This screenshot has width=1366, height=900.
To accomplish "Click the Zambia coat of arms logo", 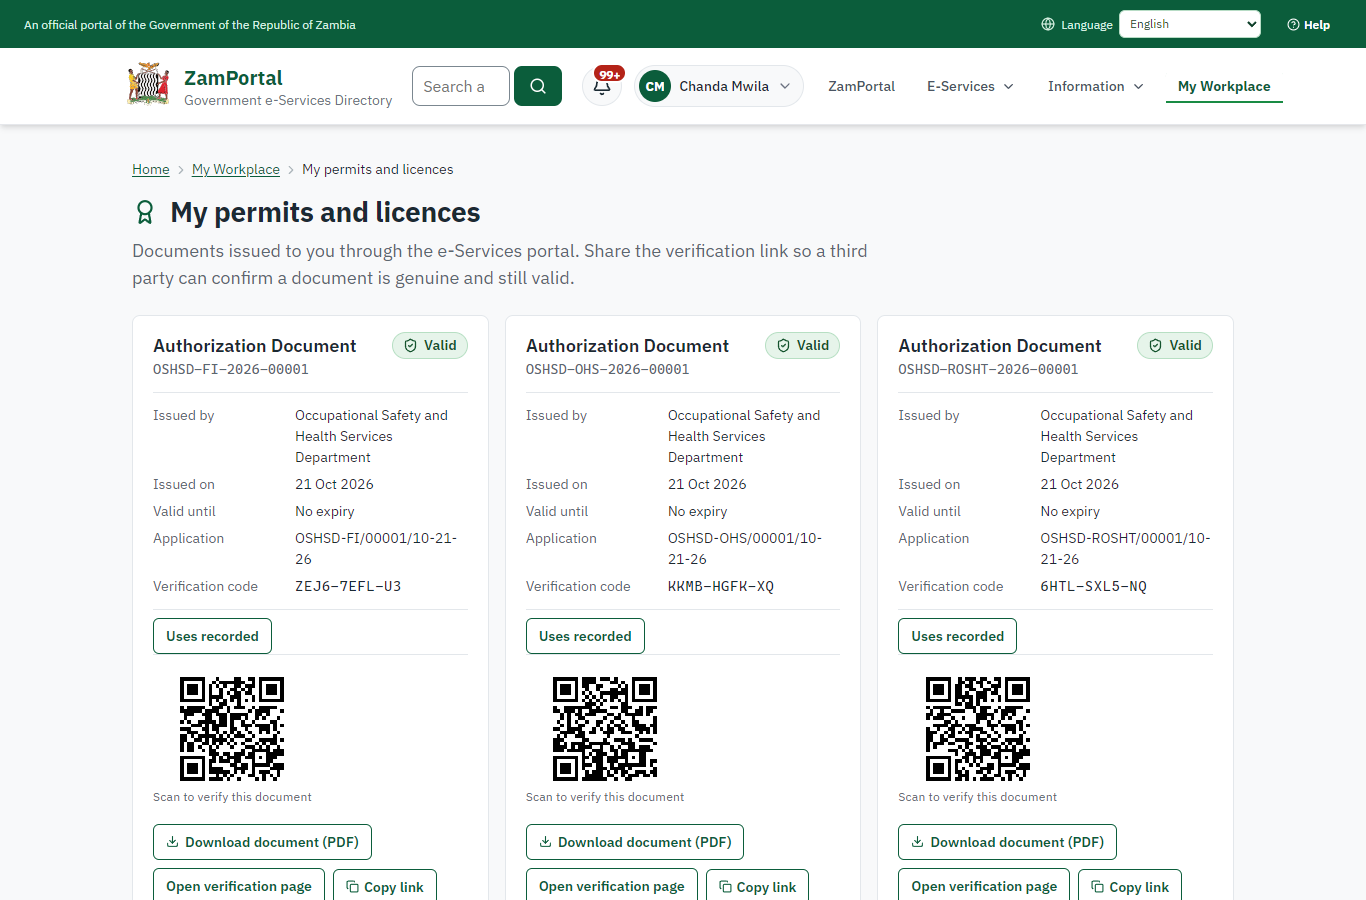I will 149,85.
